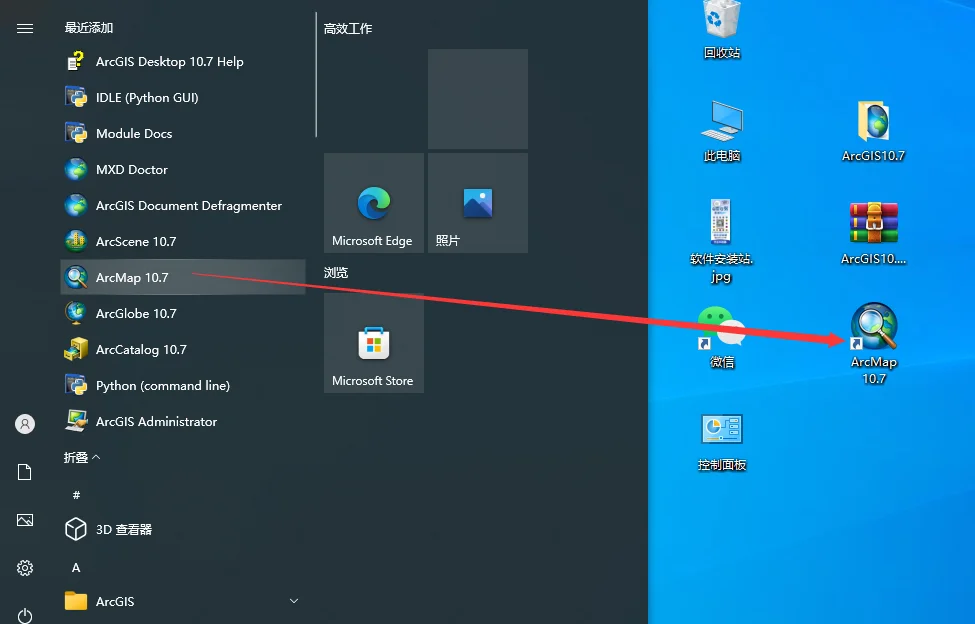Open IDLE (Python GUI)
975x624 pixels.
click(183, 98)
